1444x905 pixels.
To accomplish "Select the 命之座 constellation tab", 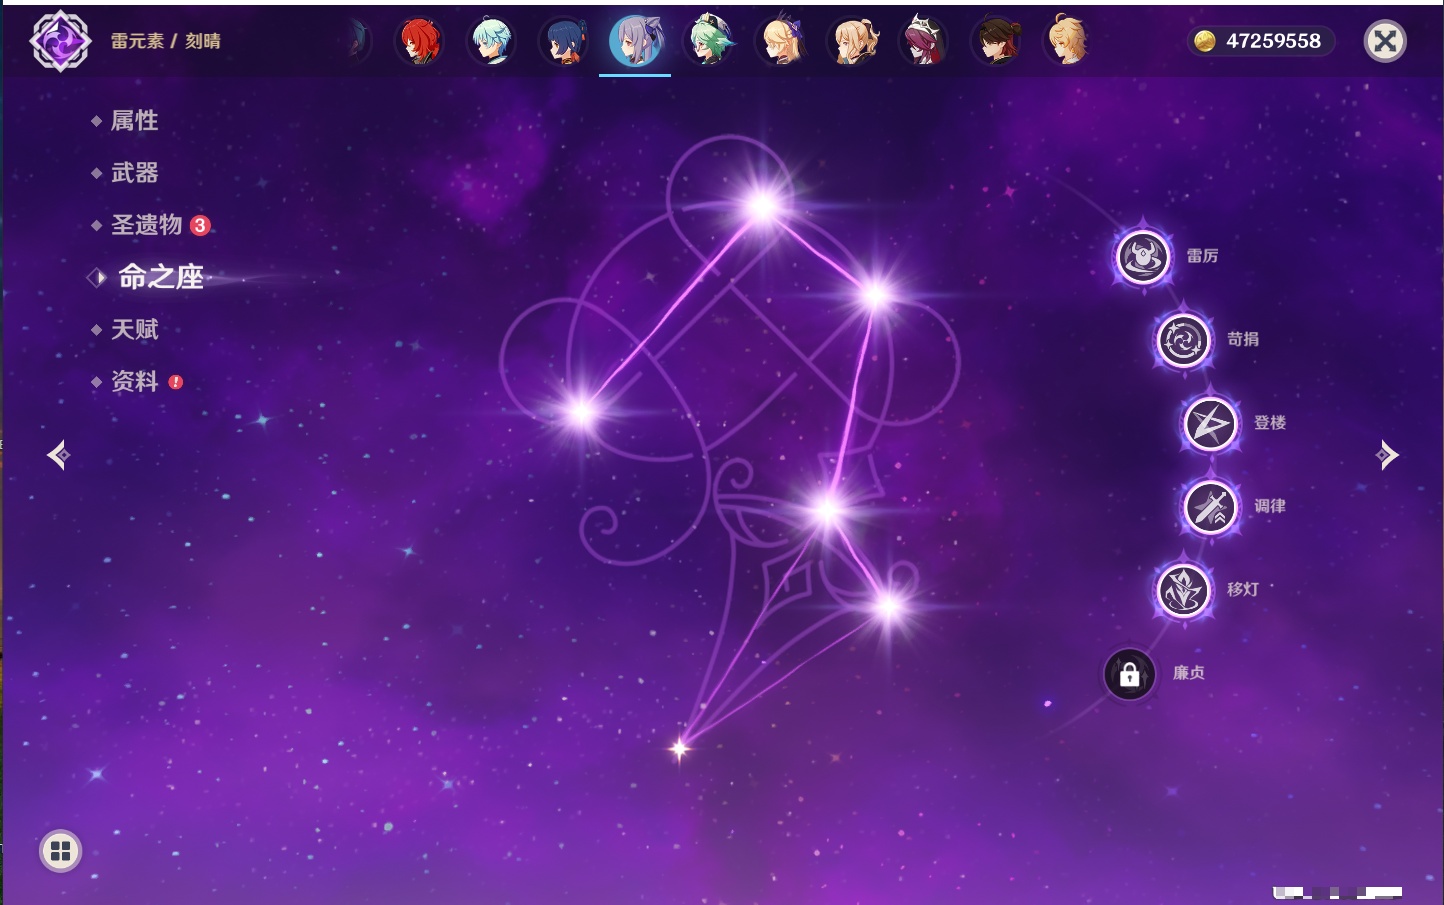I will click(x=161, y=277).
